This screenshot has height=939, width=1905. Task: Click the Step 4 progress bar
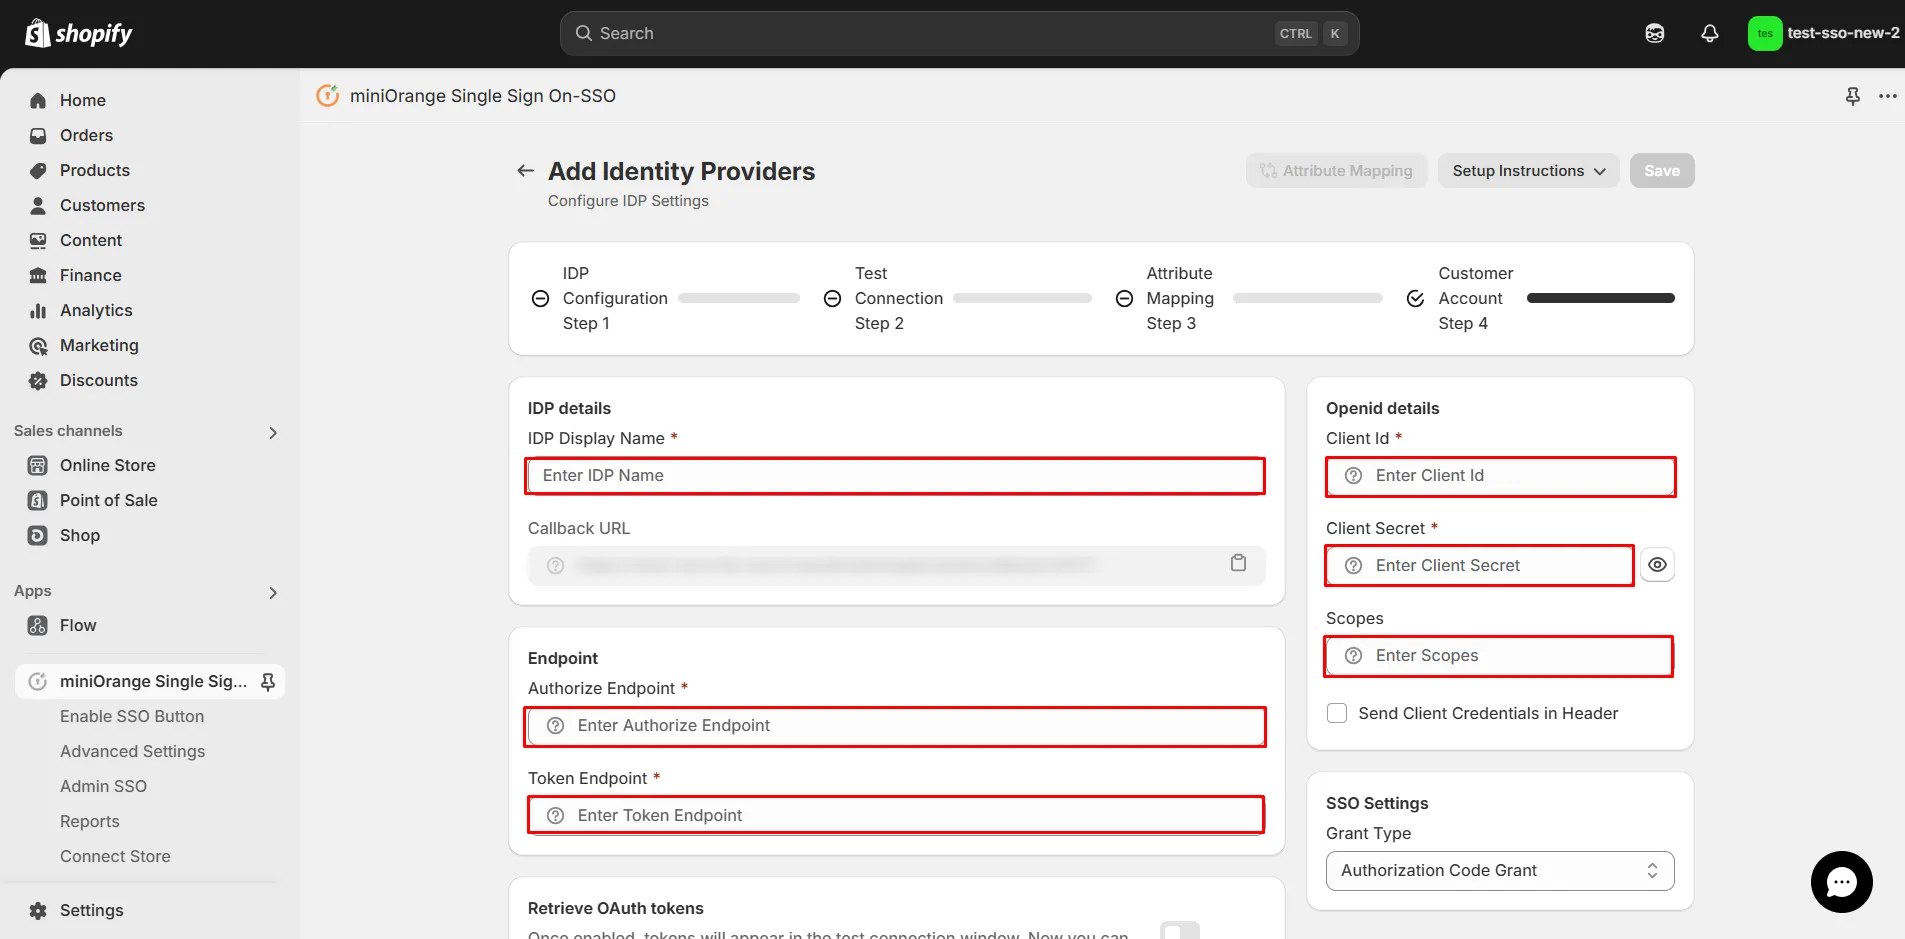tap(1601, 298)
